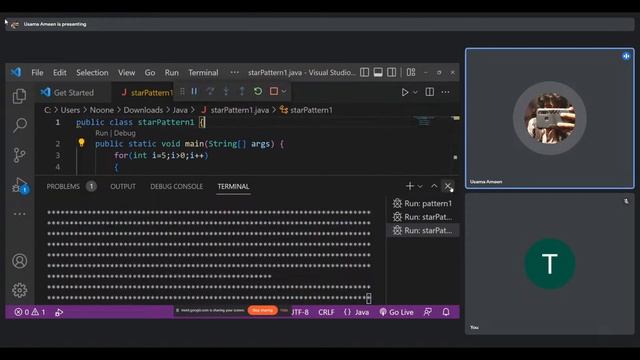This screenshot has width=640, height=360.
Task: Click the Debug CodeLens link
Action: [x=124, y=133]
